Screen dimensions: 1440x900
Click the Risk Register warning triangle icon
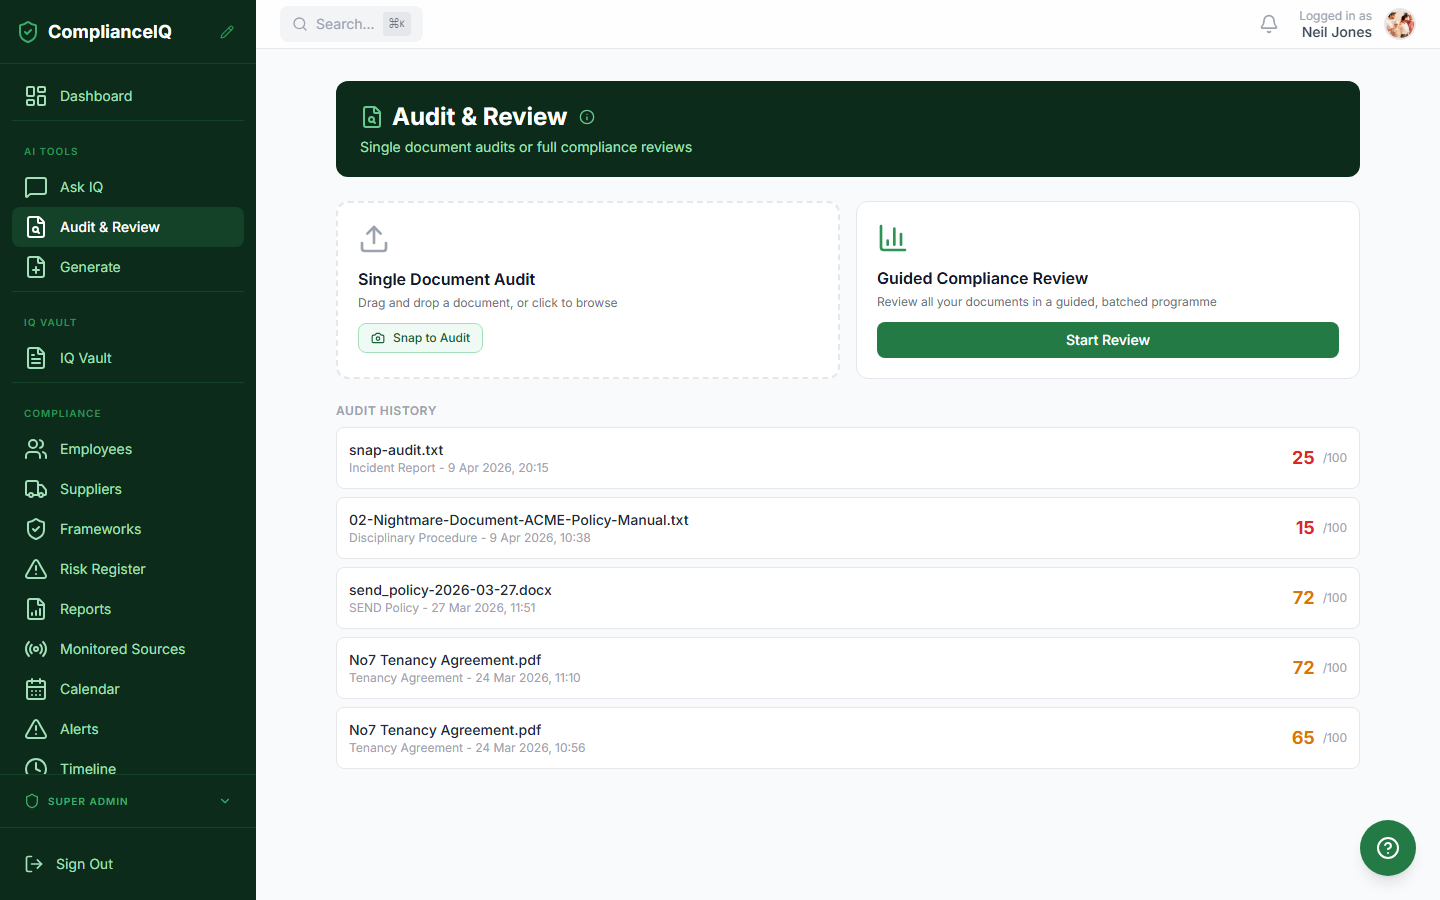(36, 569)
